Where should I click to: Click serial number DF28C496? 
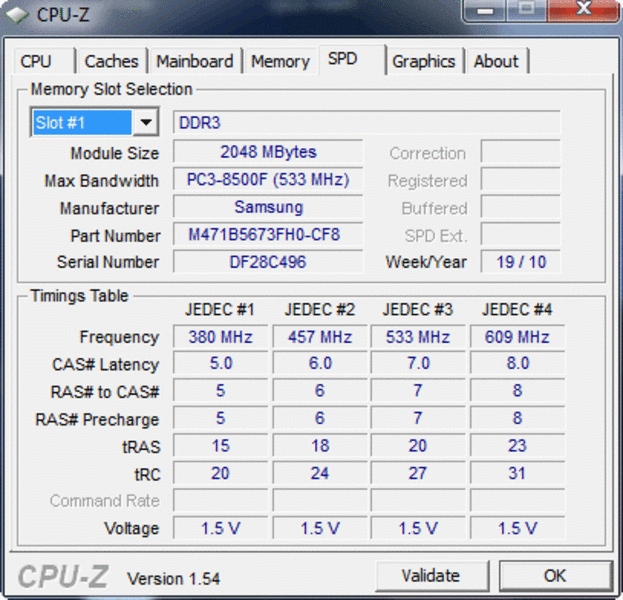tap(268, 262)
